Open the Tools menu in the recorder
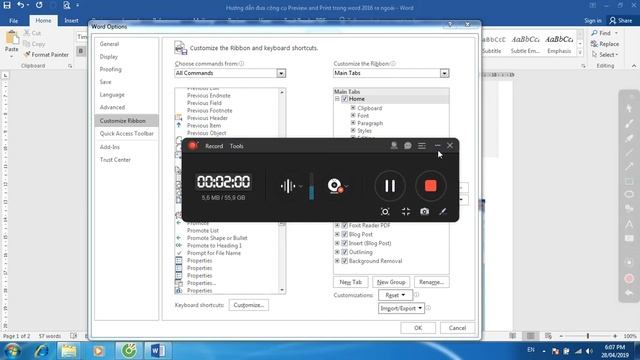 pos(236,146)
